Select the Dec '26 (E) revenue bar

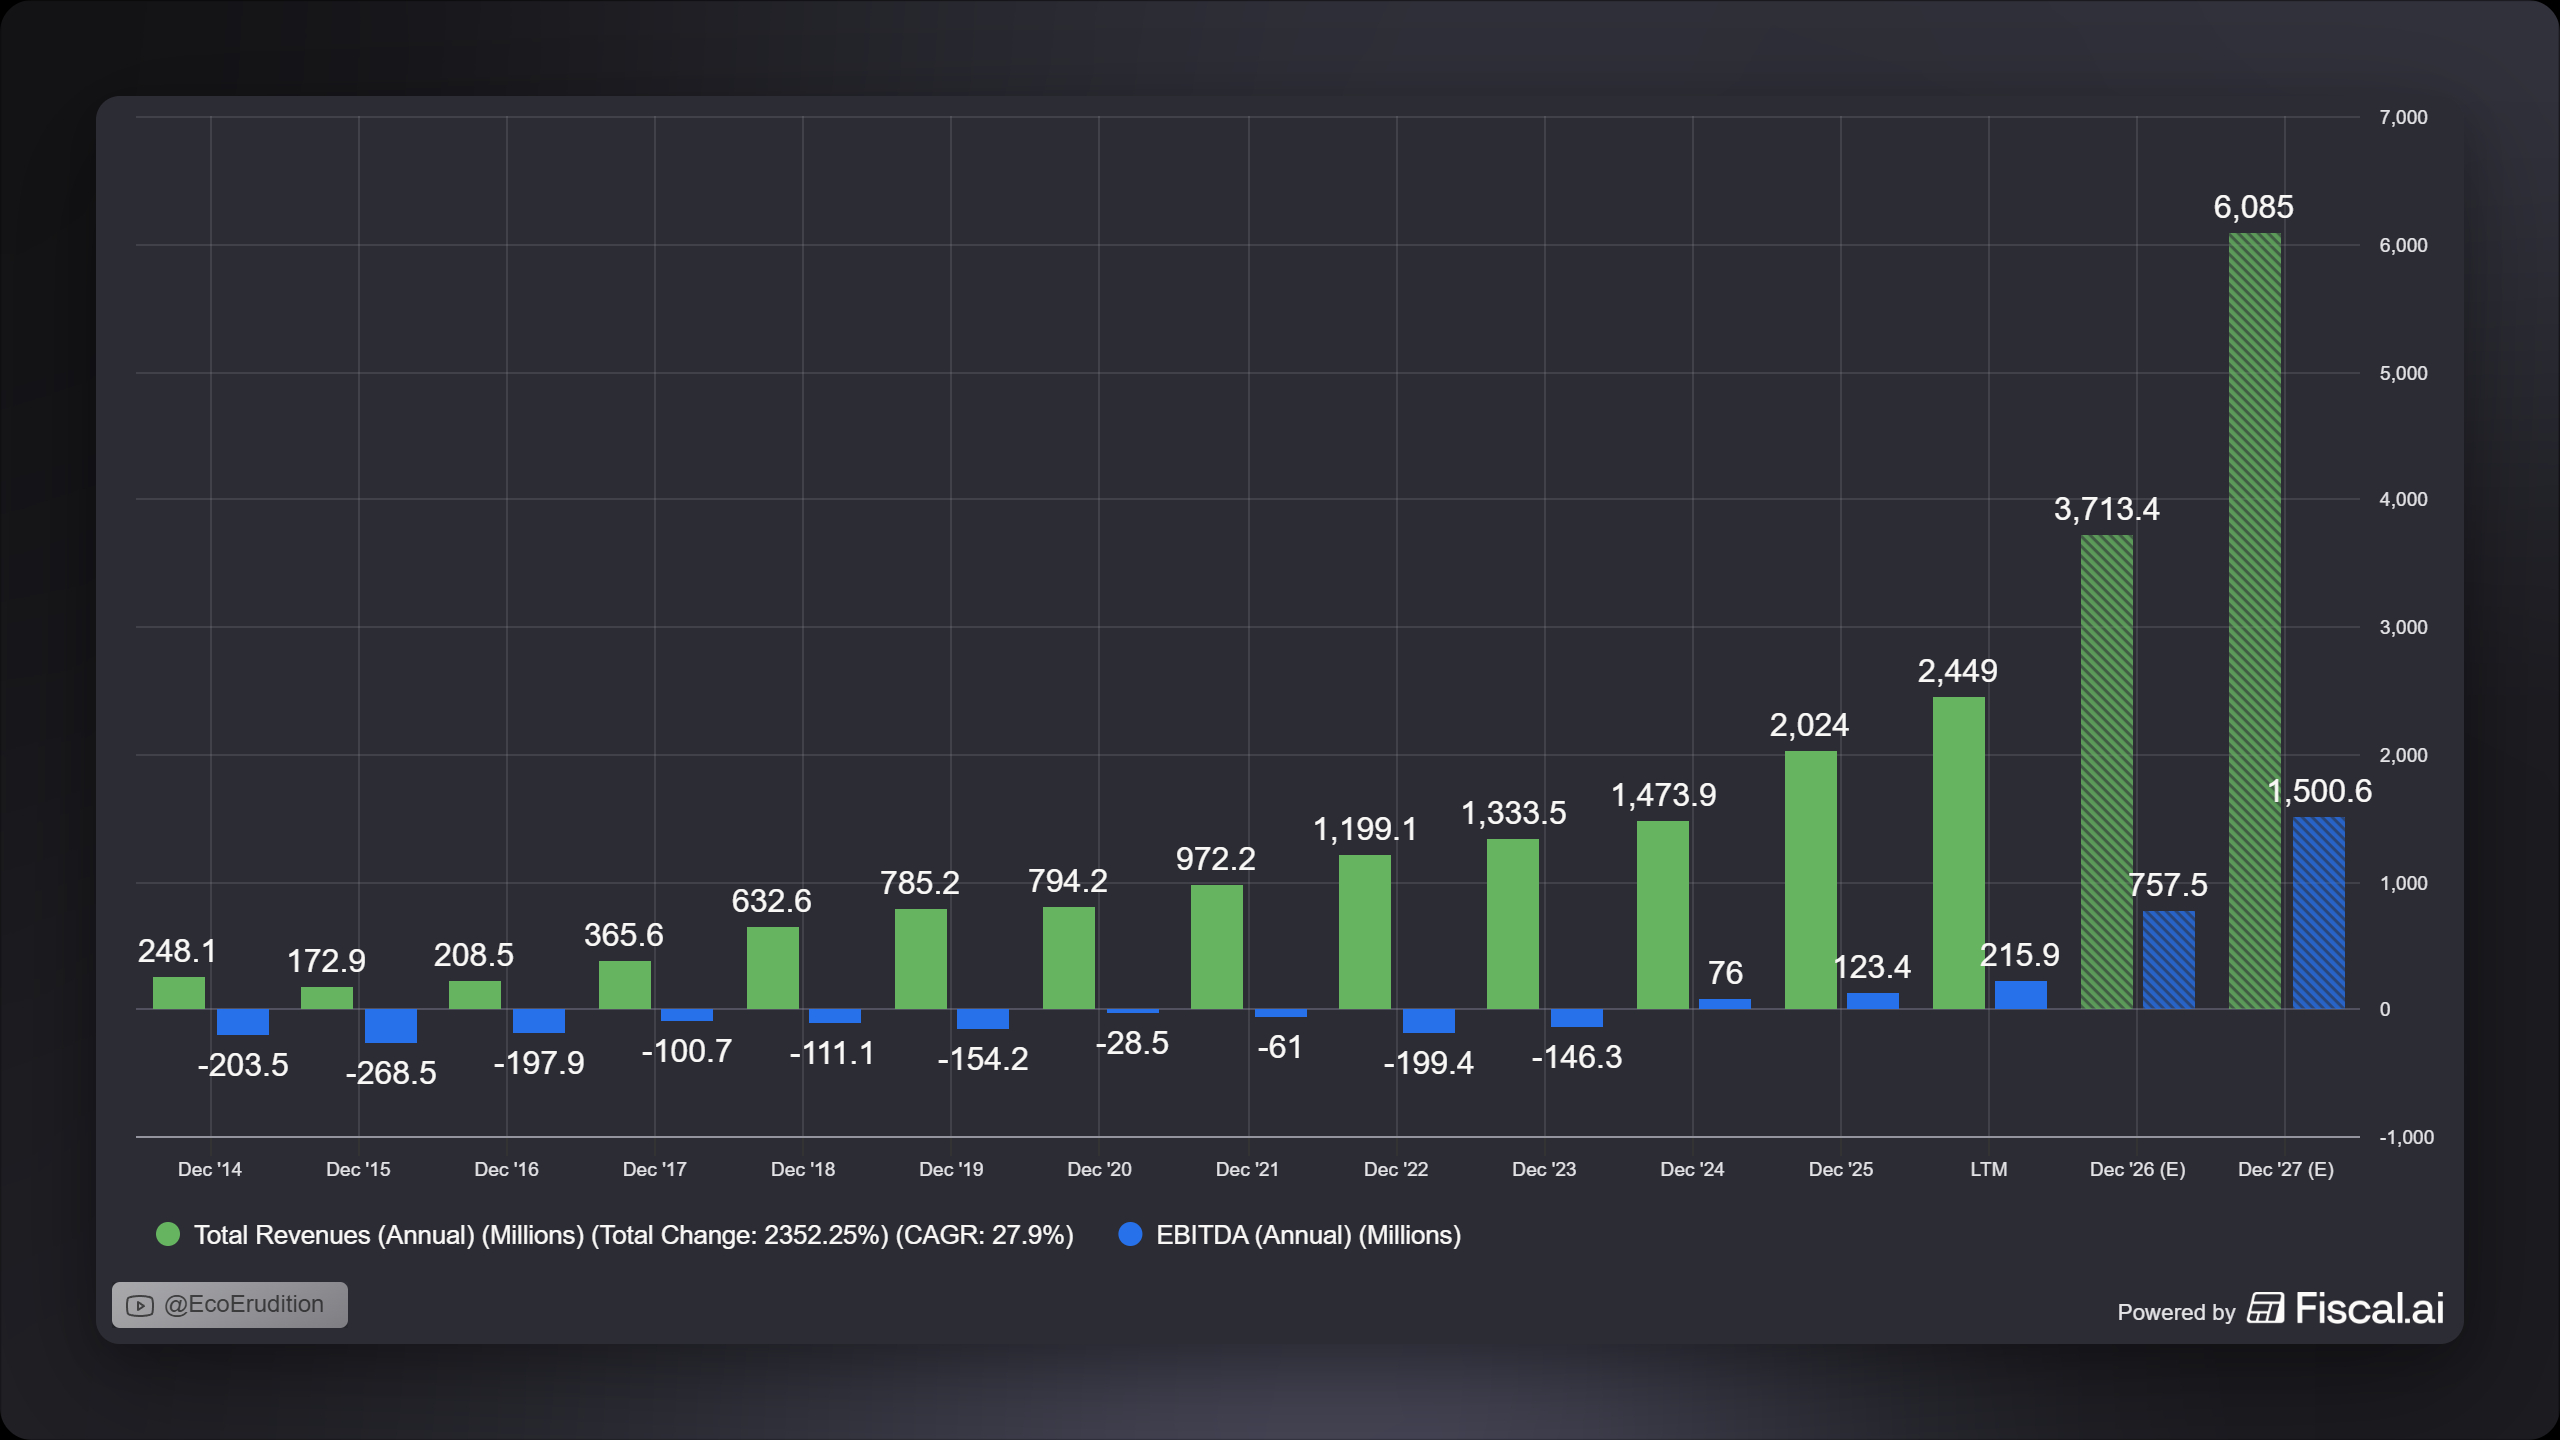click(x=2107, y=772)
